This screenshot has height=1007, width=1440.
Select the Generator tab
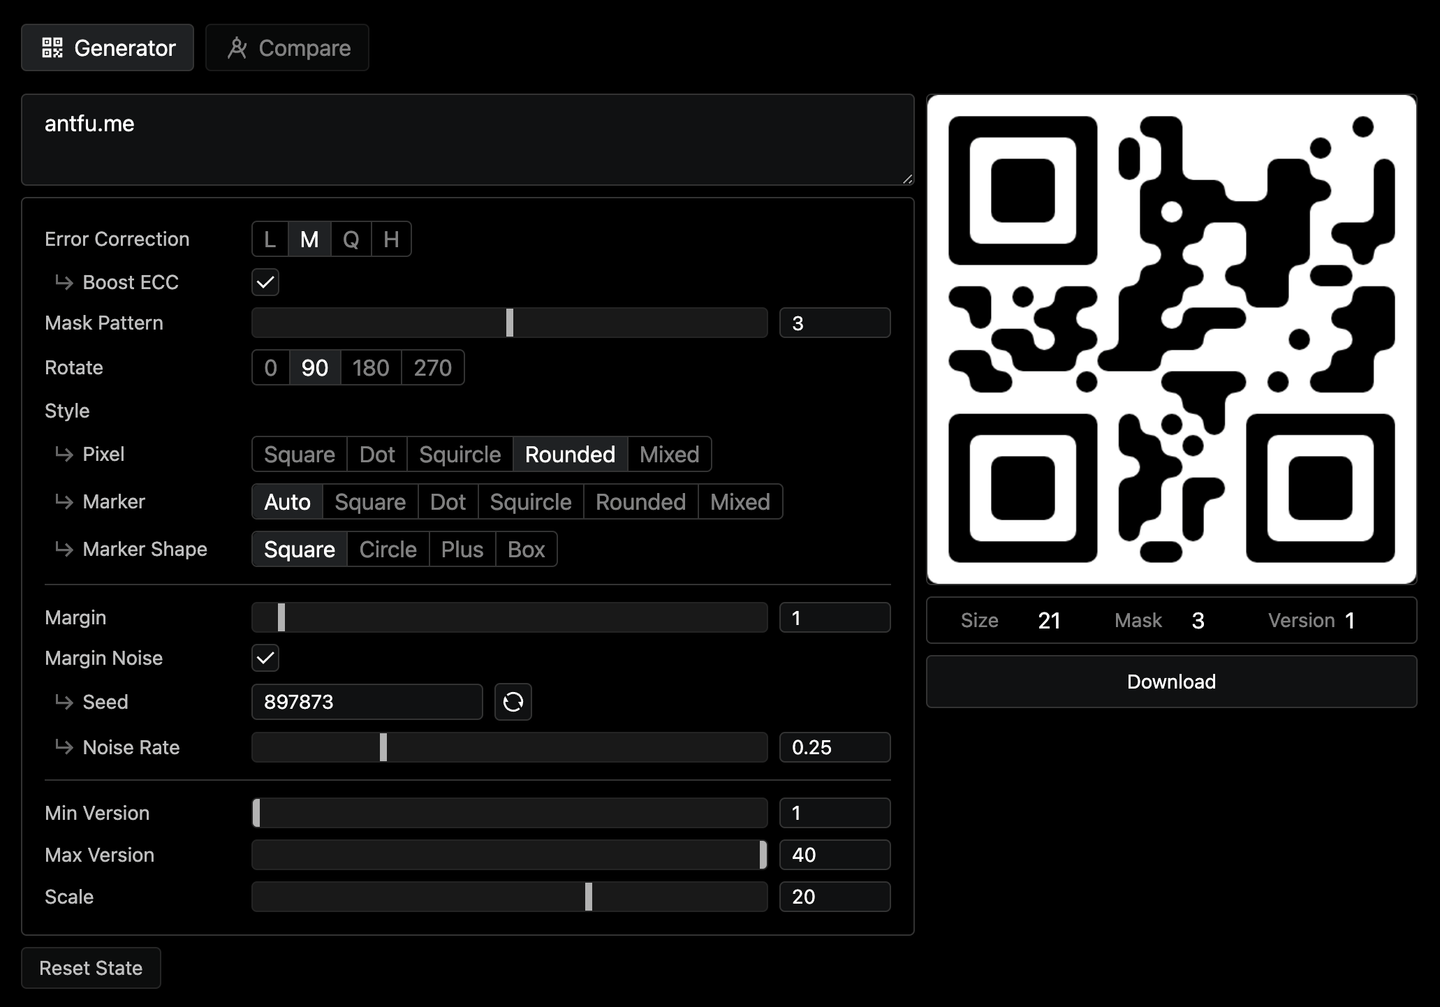click(107, 47)
